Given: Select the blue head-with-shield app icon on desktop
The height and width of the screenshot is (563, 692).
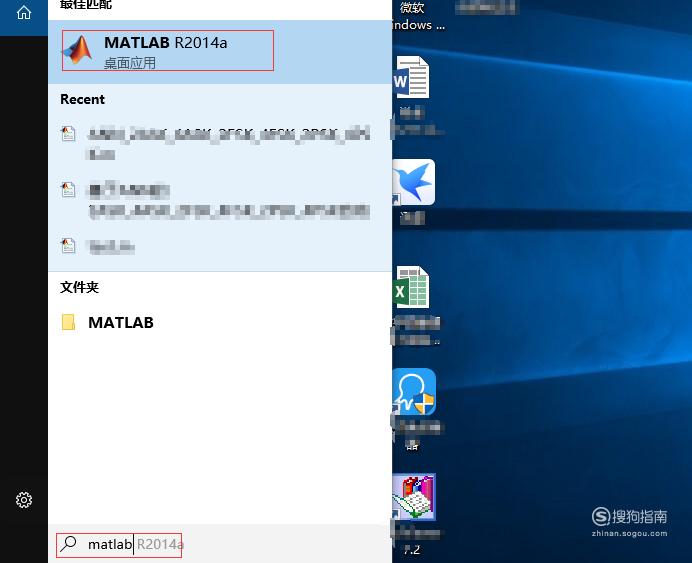Looking at the screenshot, I should [414, 392].
